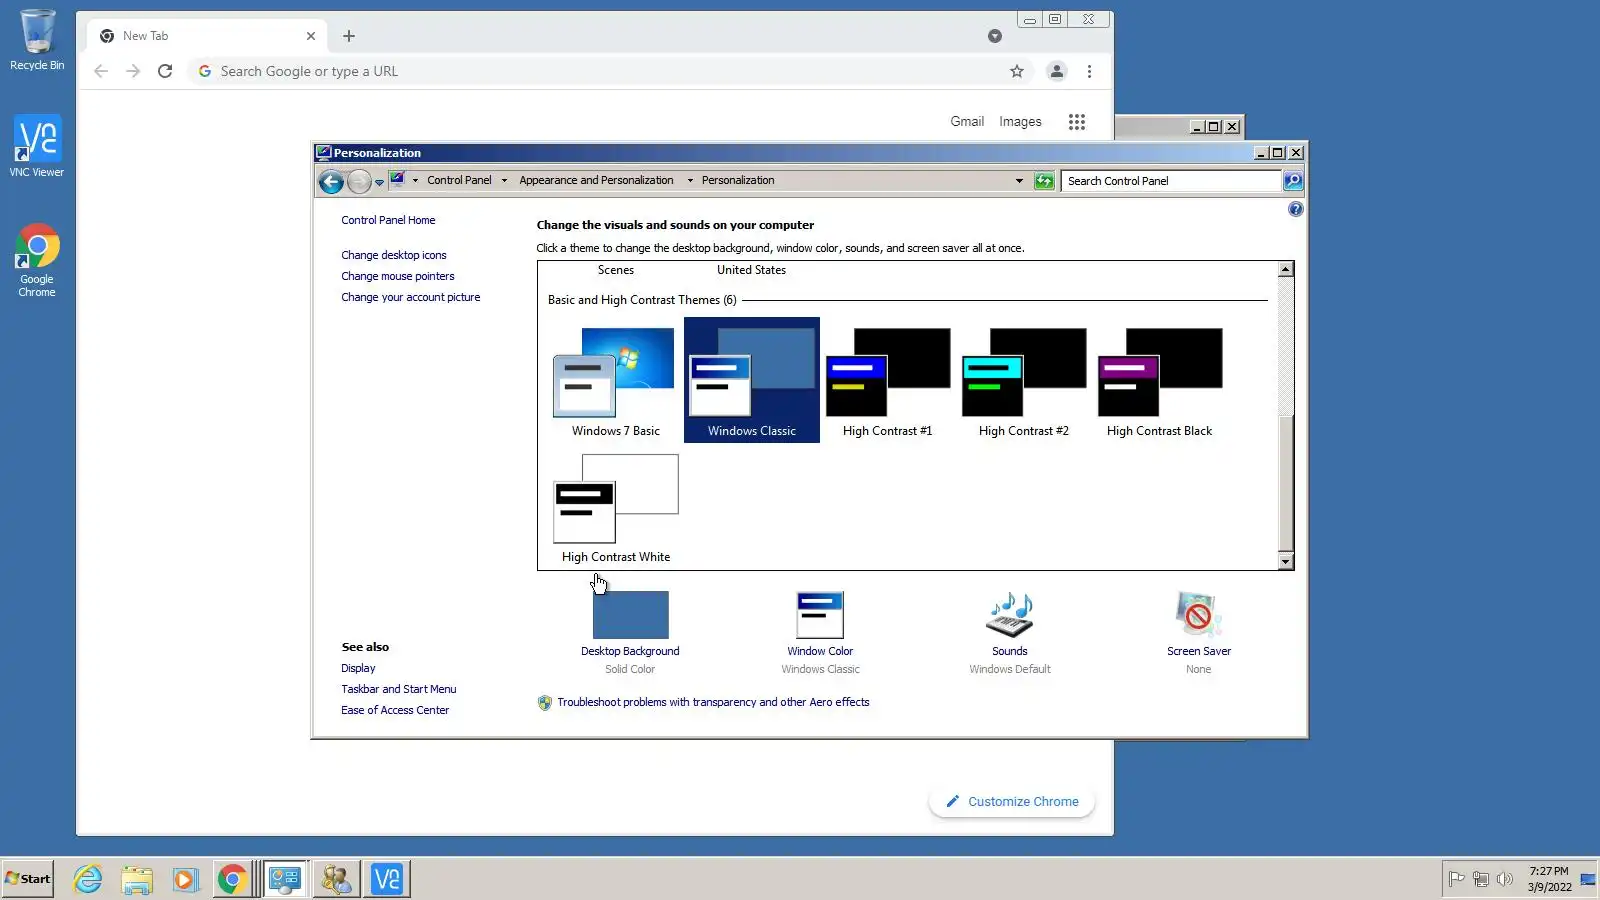Open the Google apps grid
The height and width of the screenshot is (900, 1600).
(1077, 122)
